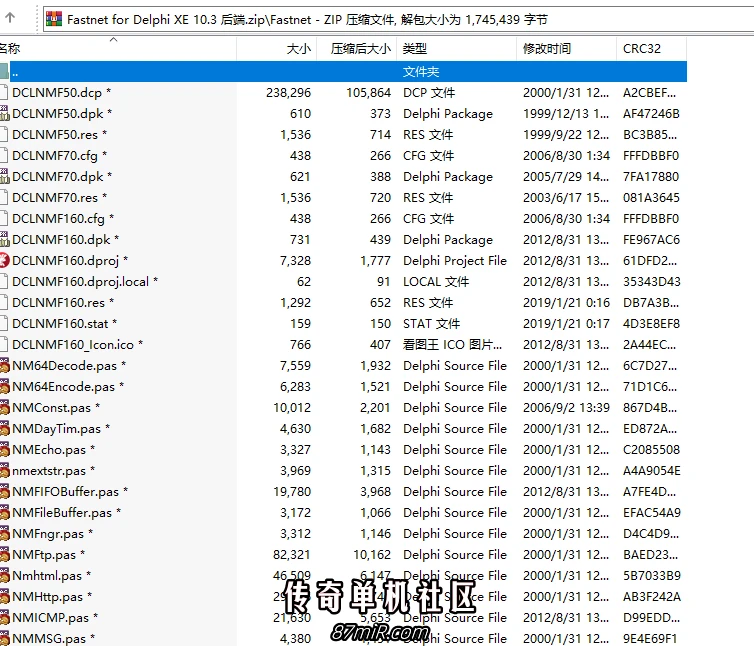Select file name Nmhtml.pas
This screenshot has height=646, width=754.
[51, 576]
